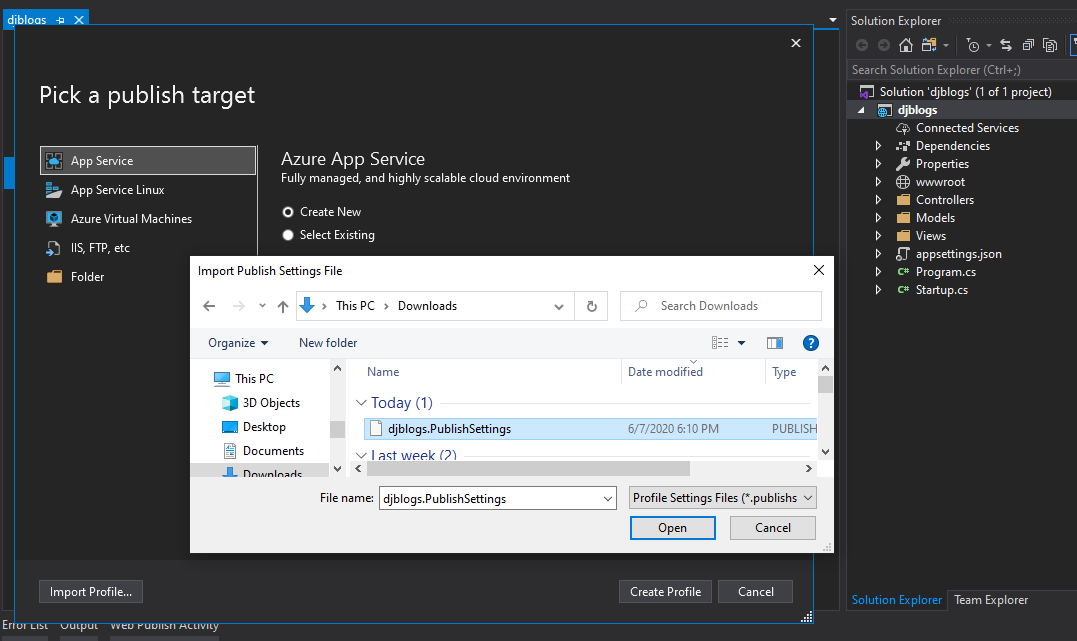Expand the Properties node in Solution Explorer
This screenshot has width=1077, height=641.
coord(878,164)
